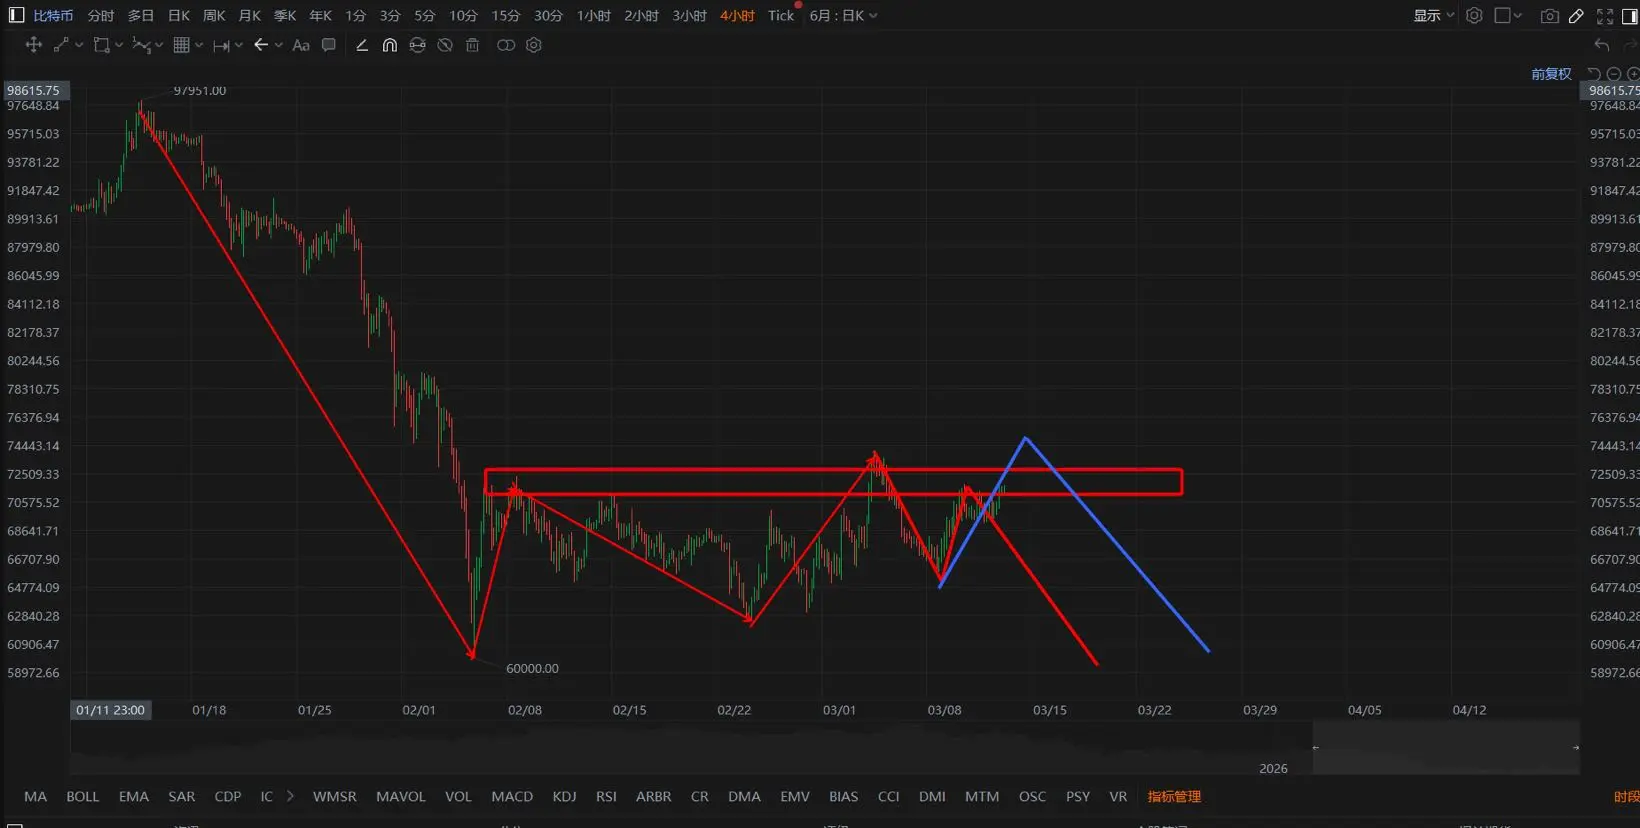This screenshot has height=828, width=1640.
Task: Open 指标管理 indicator management
Action: tap(1174, 796)
